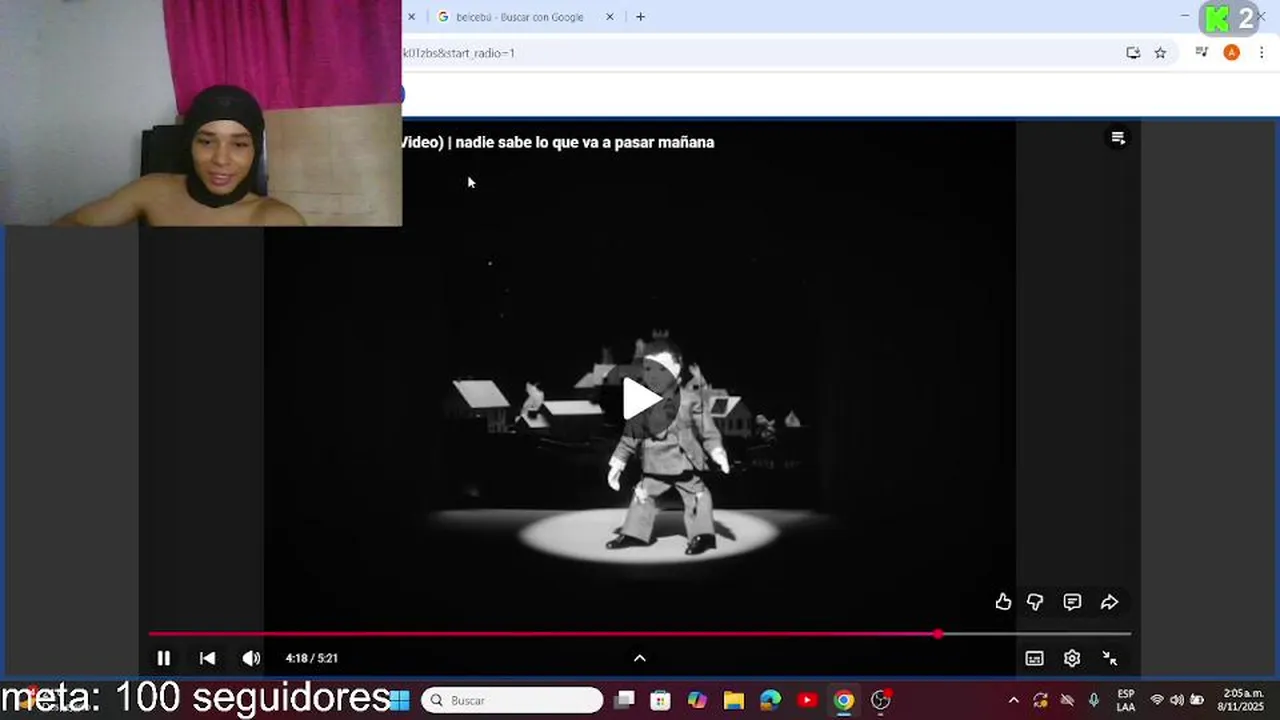The image size is (1280, 720).
Task: Open Microsoft Edge from taskbar
Action: tap(770, 700)
